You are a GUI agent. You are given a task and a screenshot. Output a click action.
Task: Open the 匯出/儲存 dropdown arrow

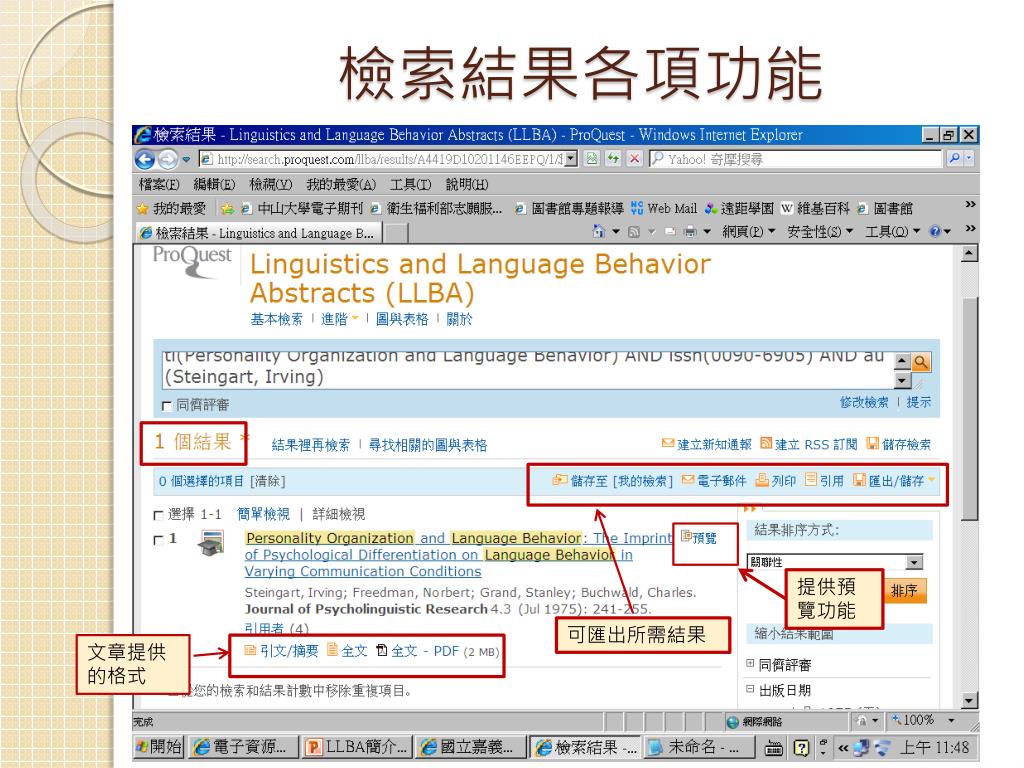(931, 480)
